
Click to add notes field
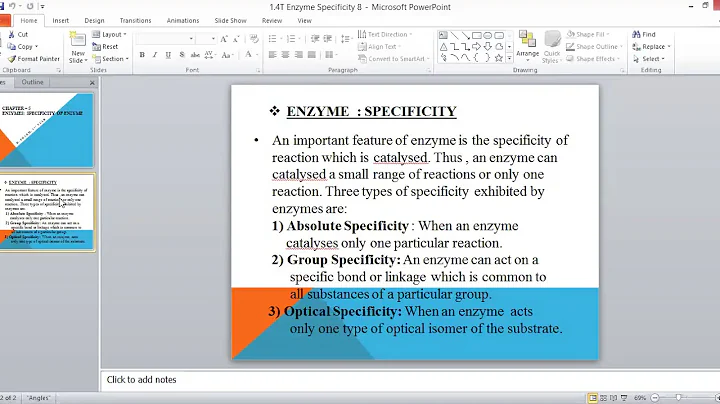pyautogui.click(x=410, y=380)
